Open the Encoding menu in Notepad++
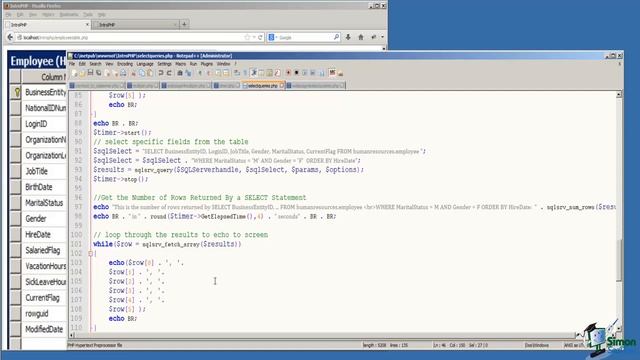Image resolution: width=640 pixels, height=360 pixels. (x=125, y=64)
